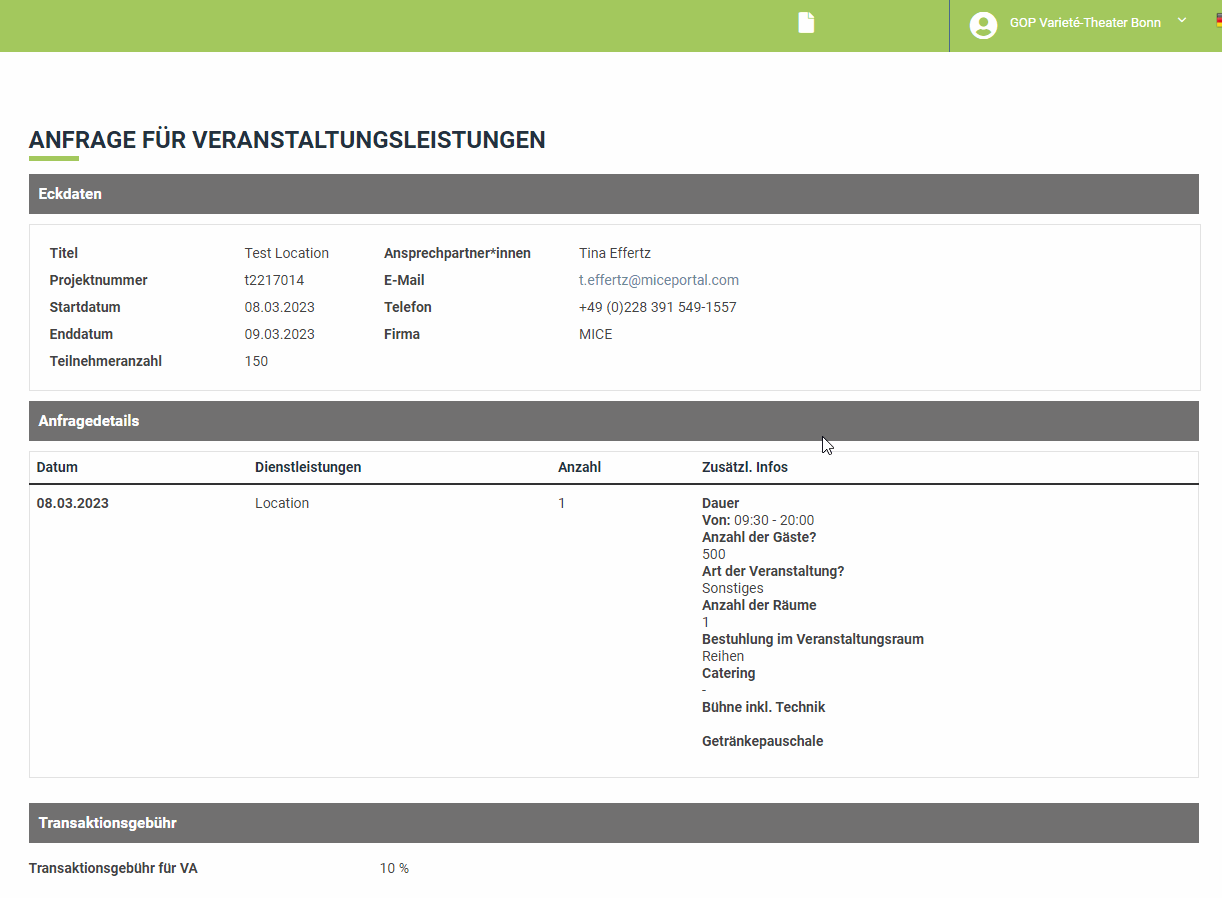Sort by the Dienstleistungen column header
The height and width of the screenshot is (898, 1222).
(x=308, y=467)
